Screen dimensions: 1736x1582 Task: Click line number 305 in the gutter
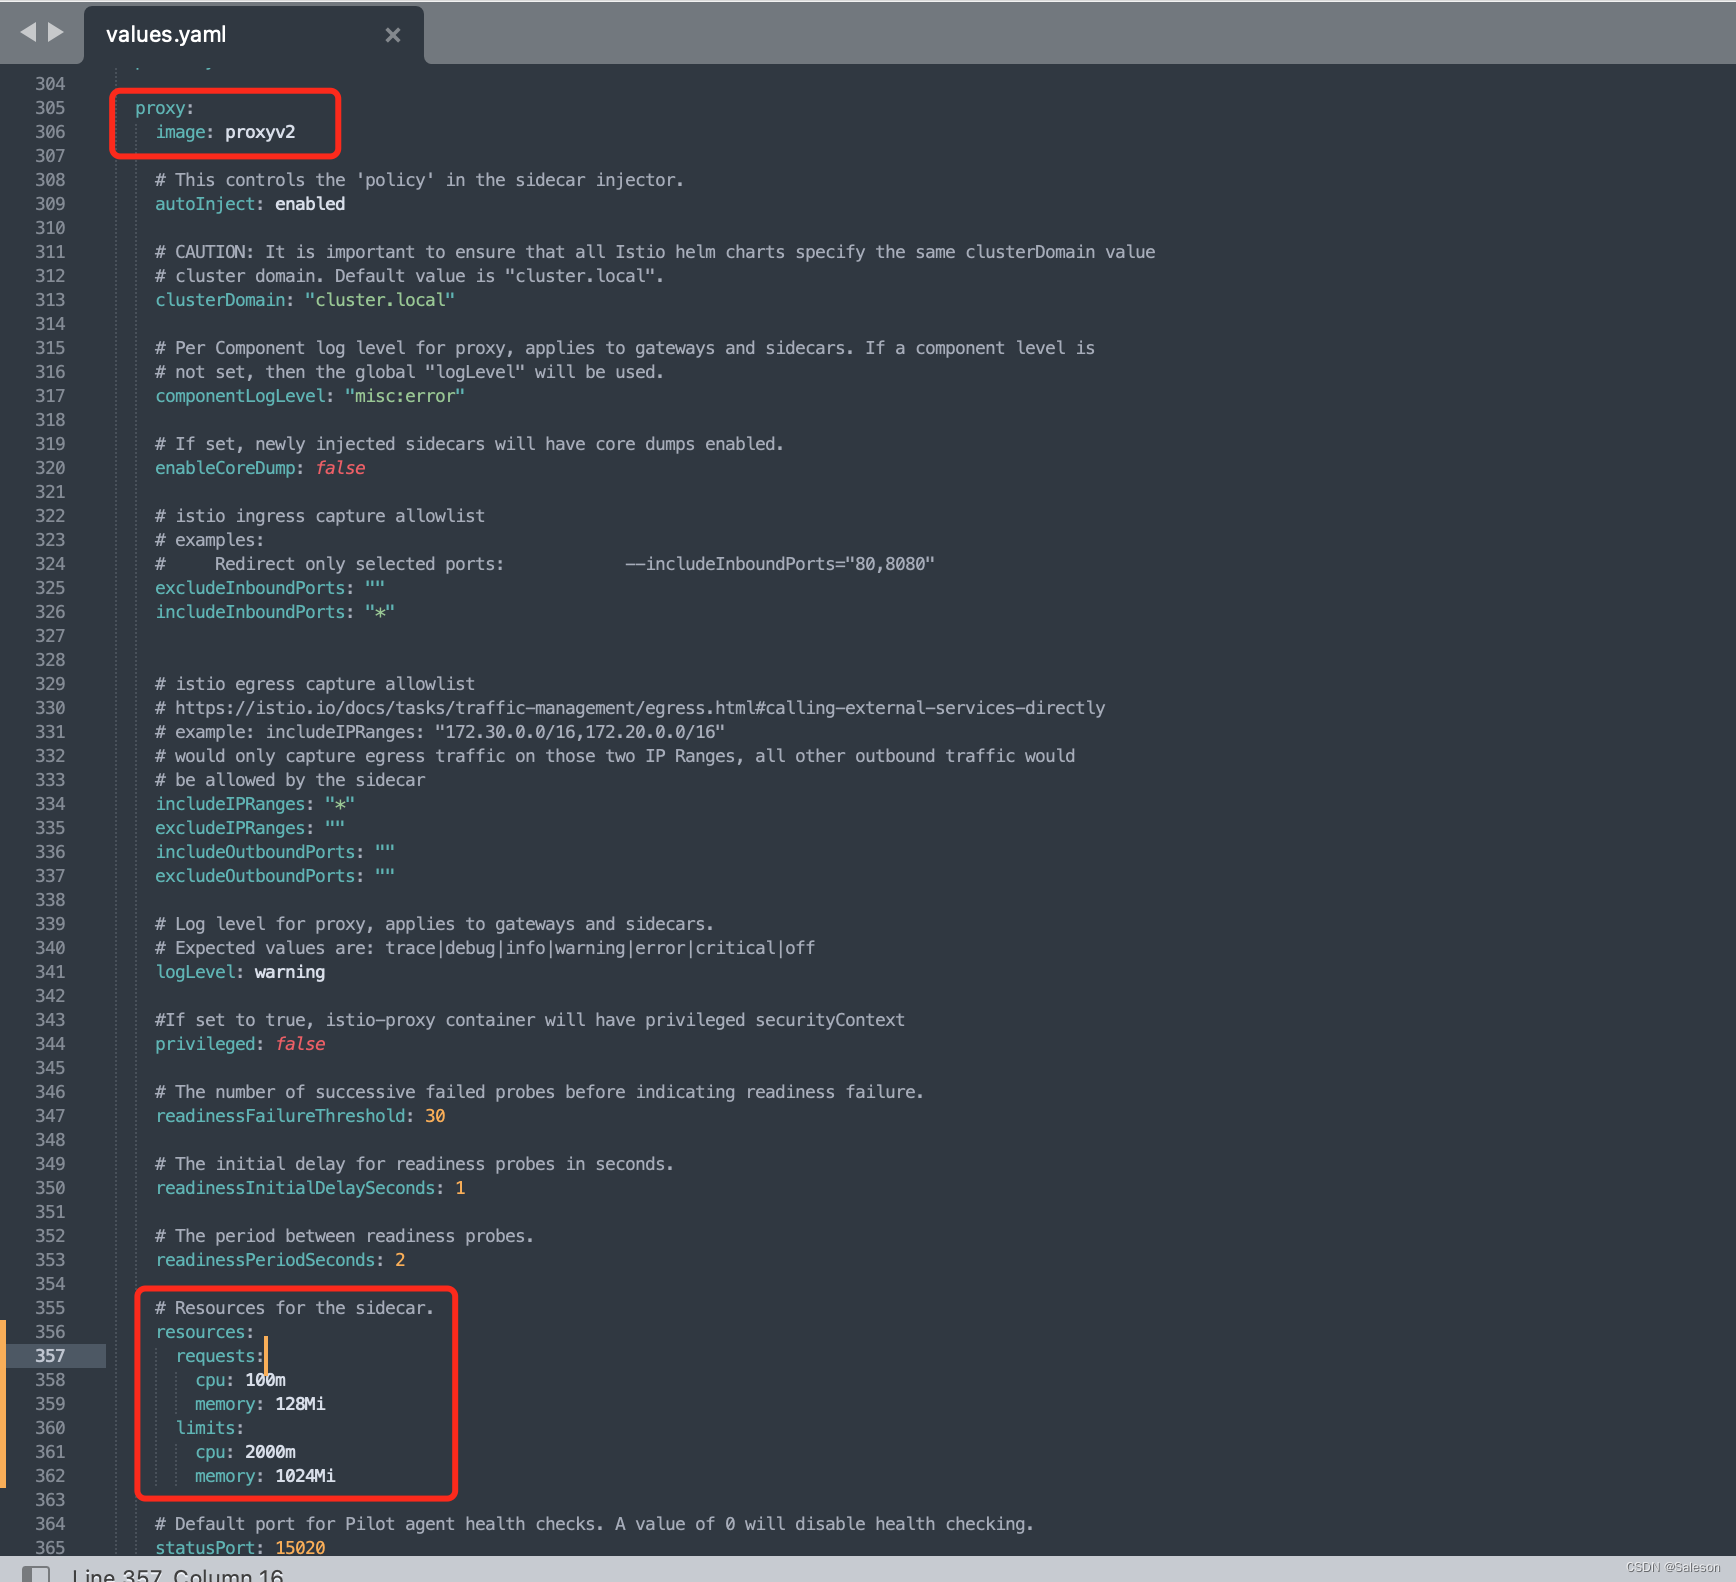coord(50,108)
